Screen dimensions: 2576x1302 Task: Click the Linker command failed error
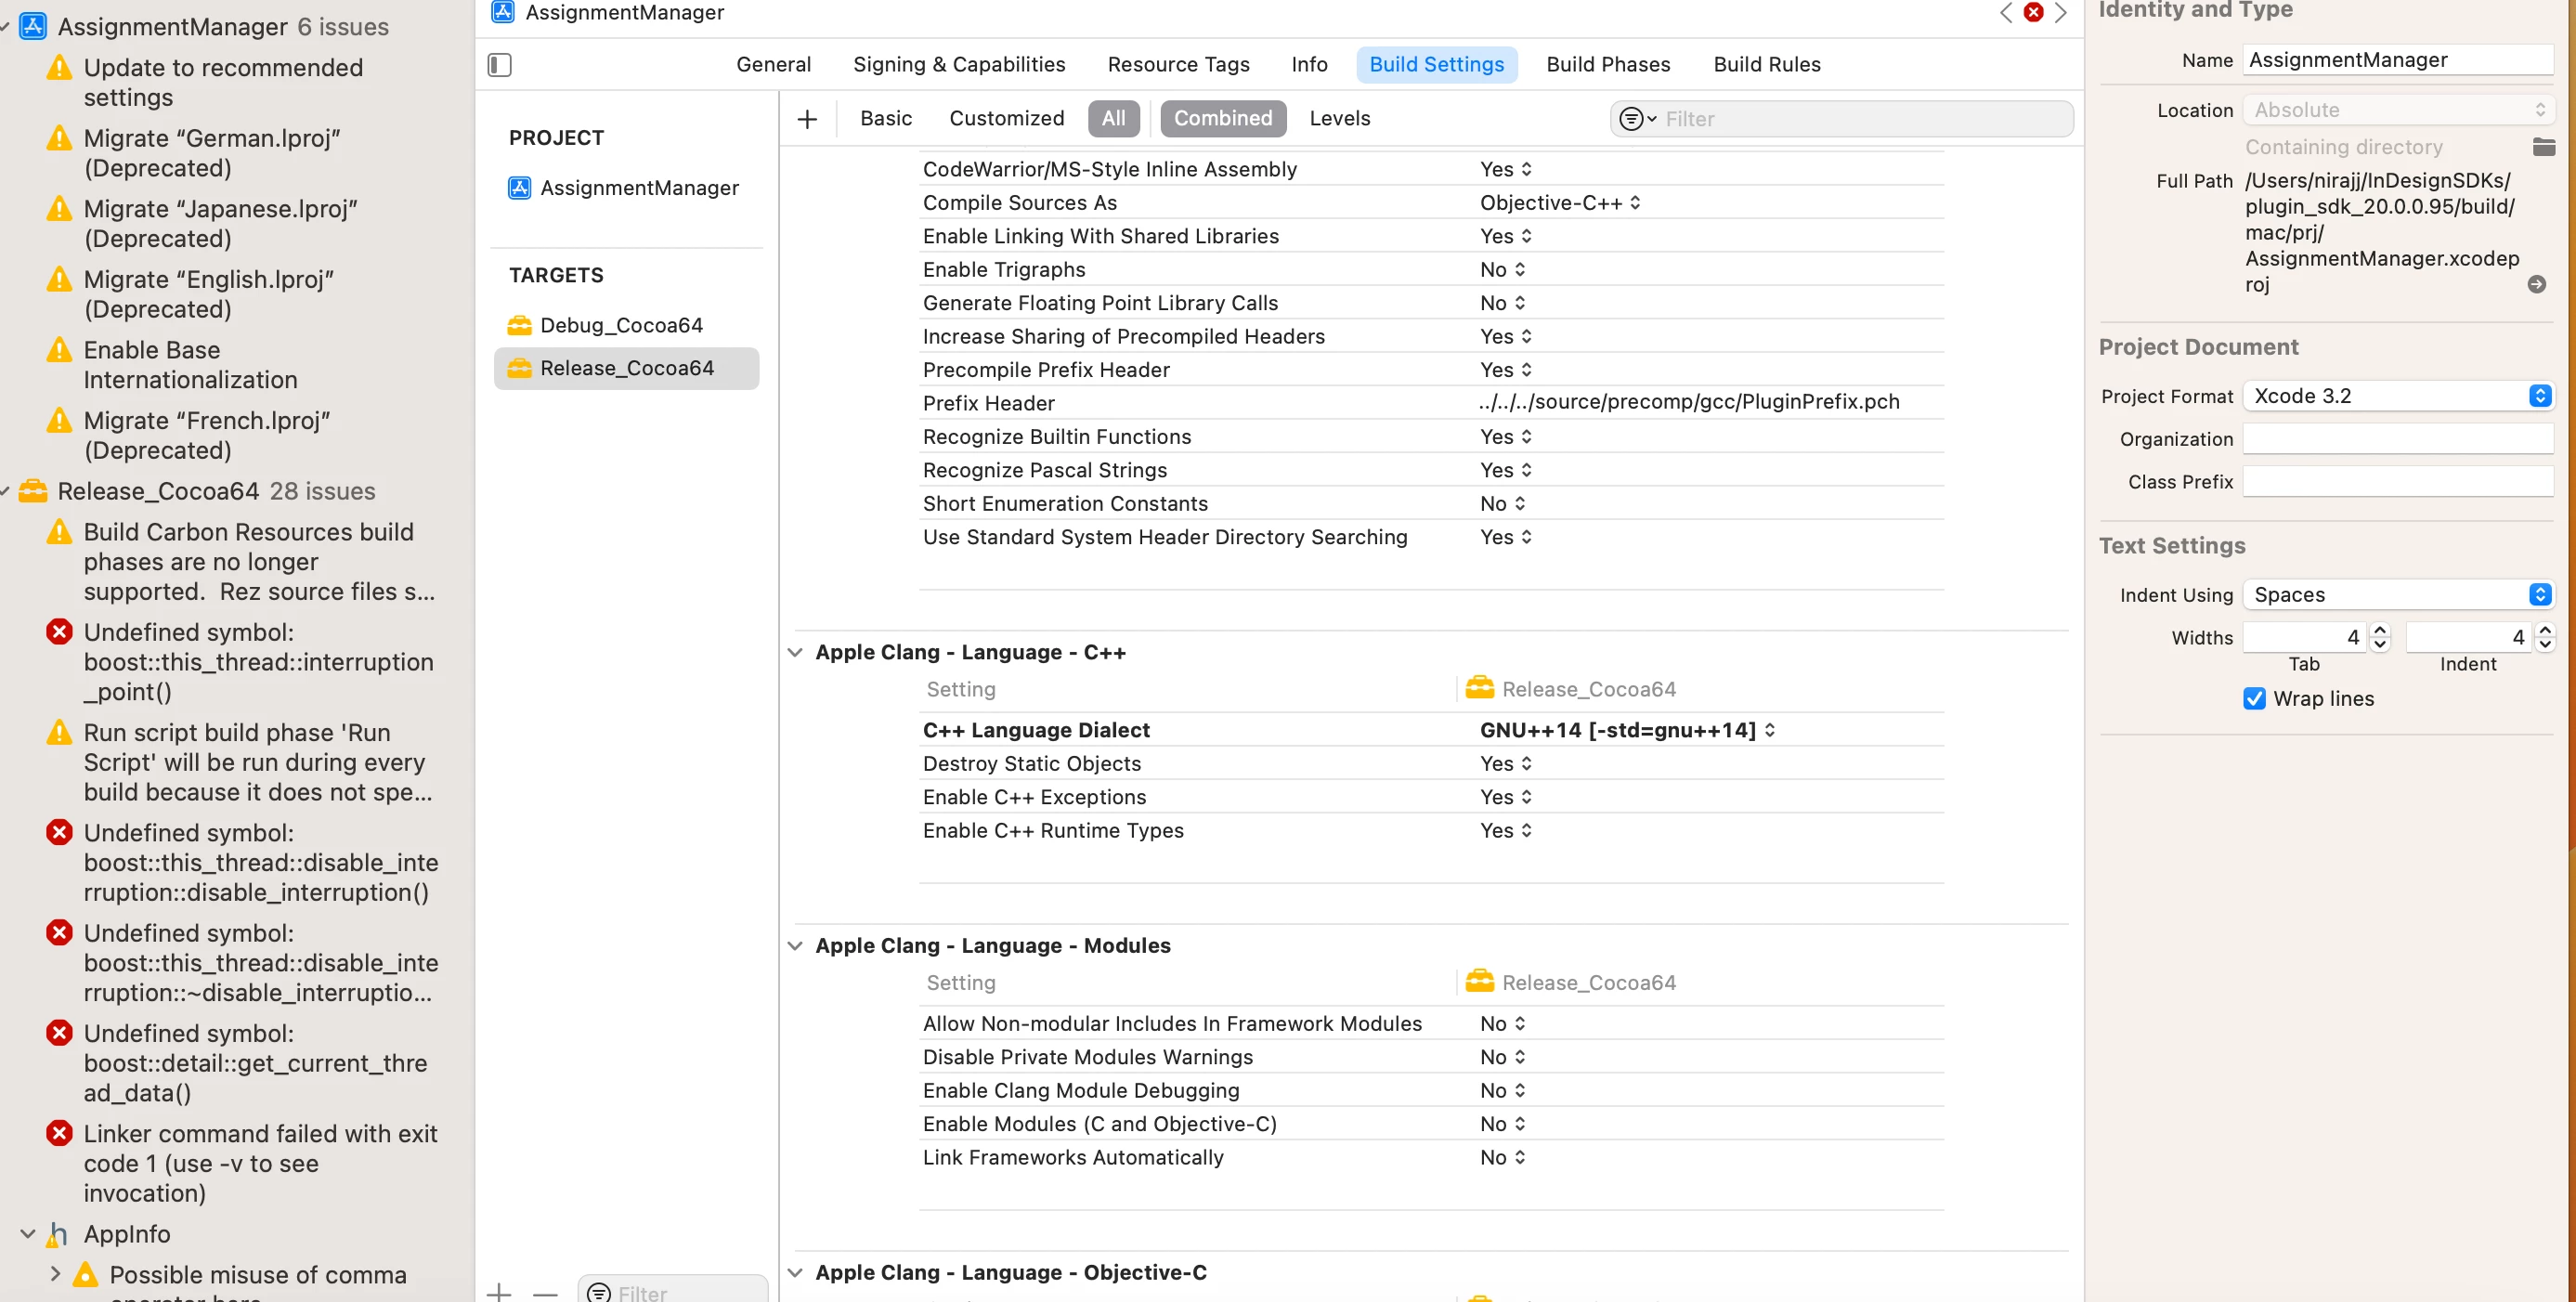(259, 1163)
